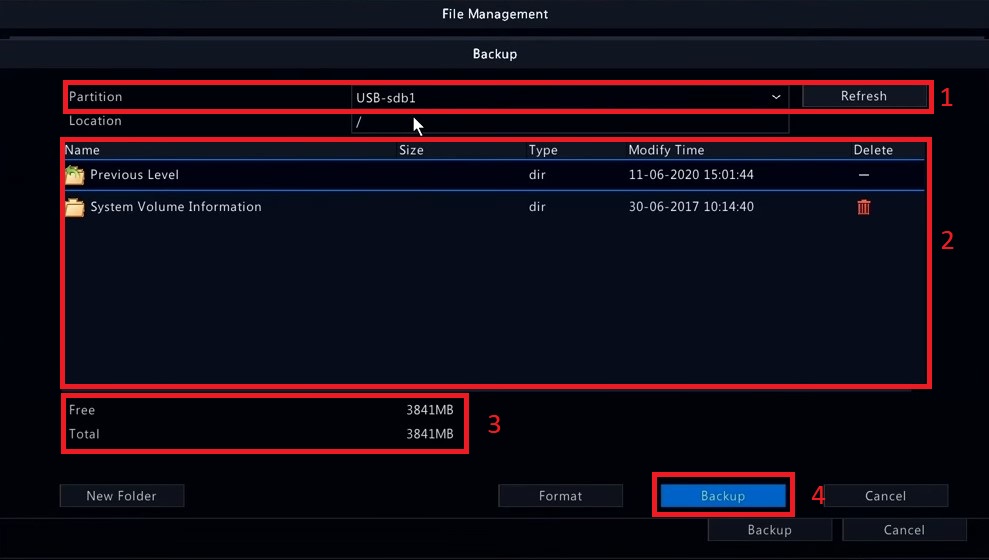Screen dimensions: 989x560
Task: Click the Location path input field
Action: tap(570, 122)
